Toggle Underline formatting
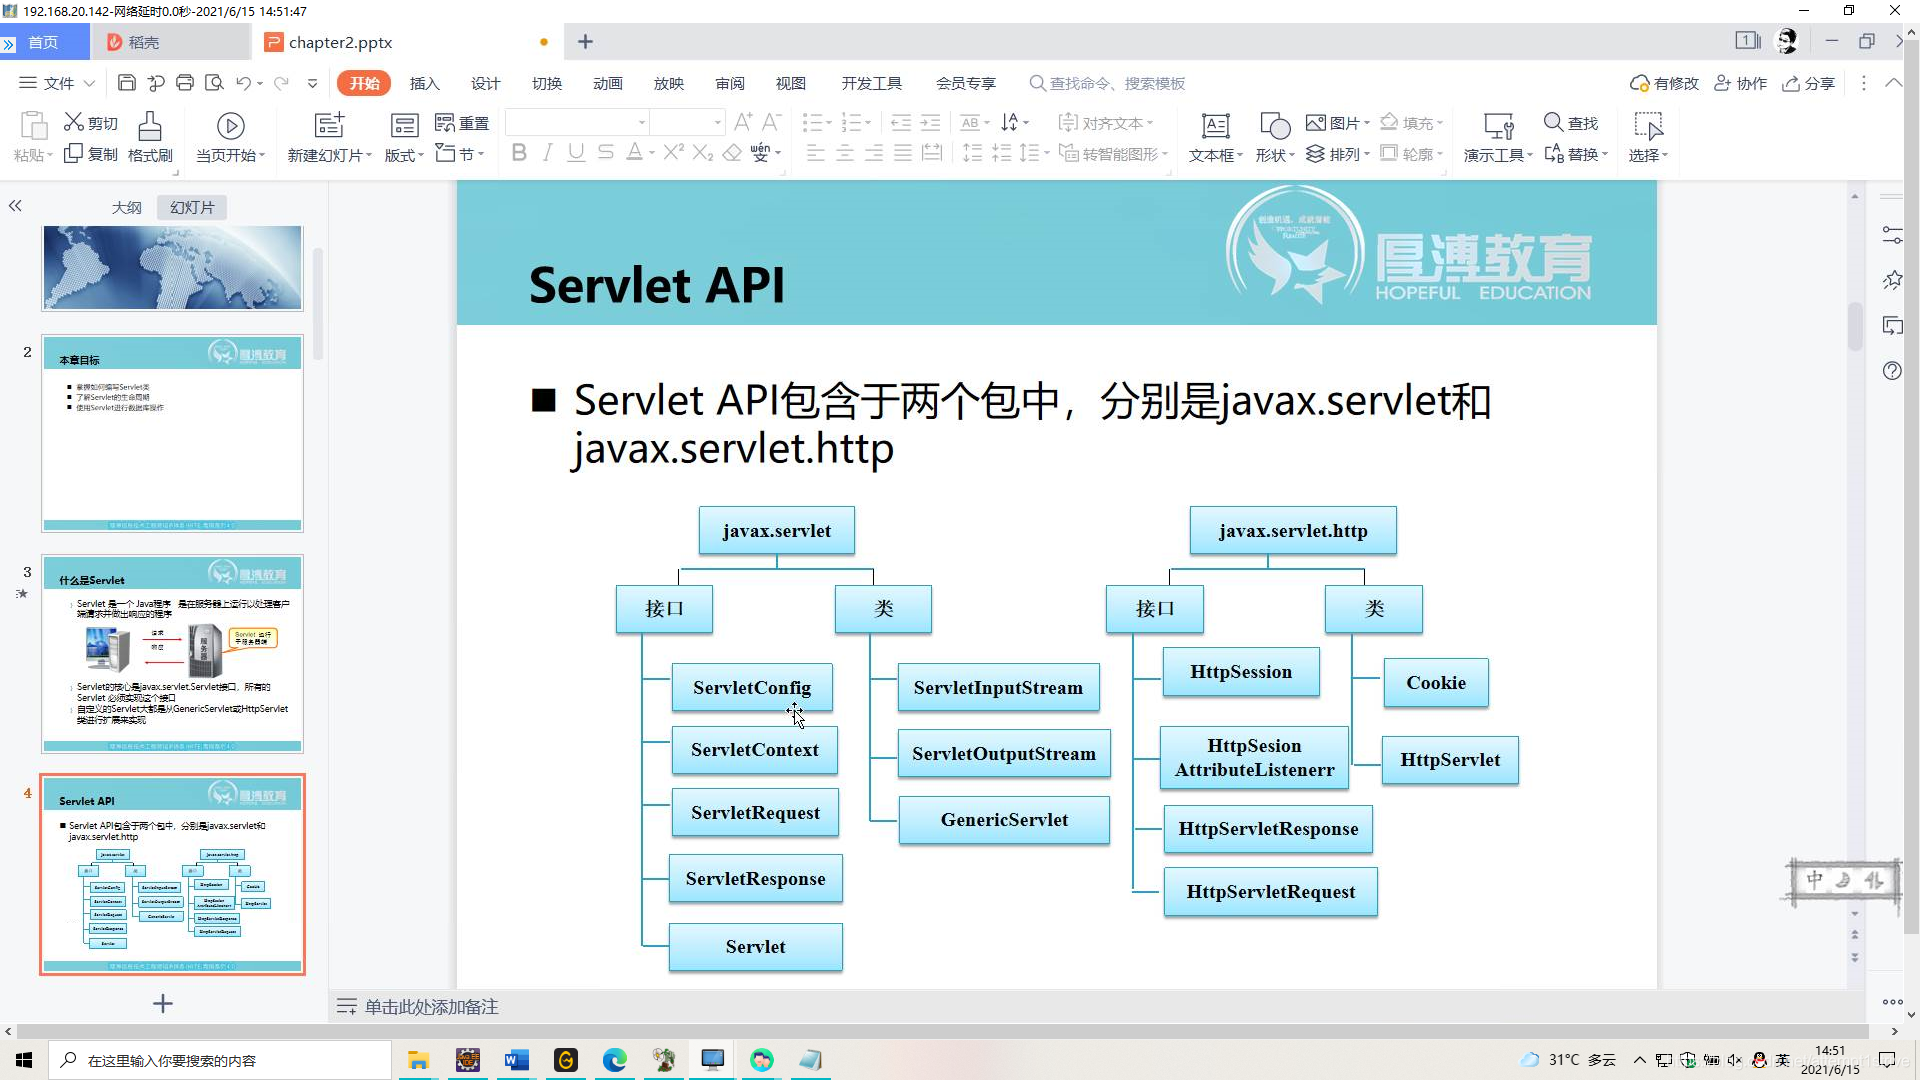 tap(576, 153)
